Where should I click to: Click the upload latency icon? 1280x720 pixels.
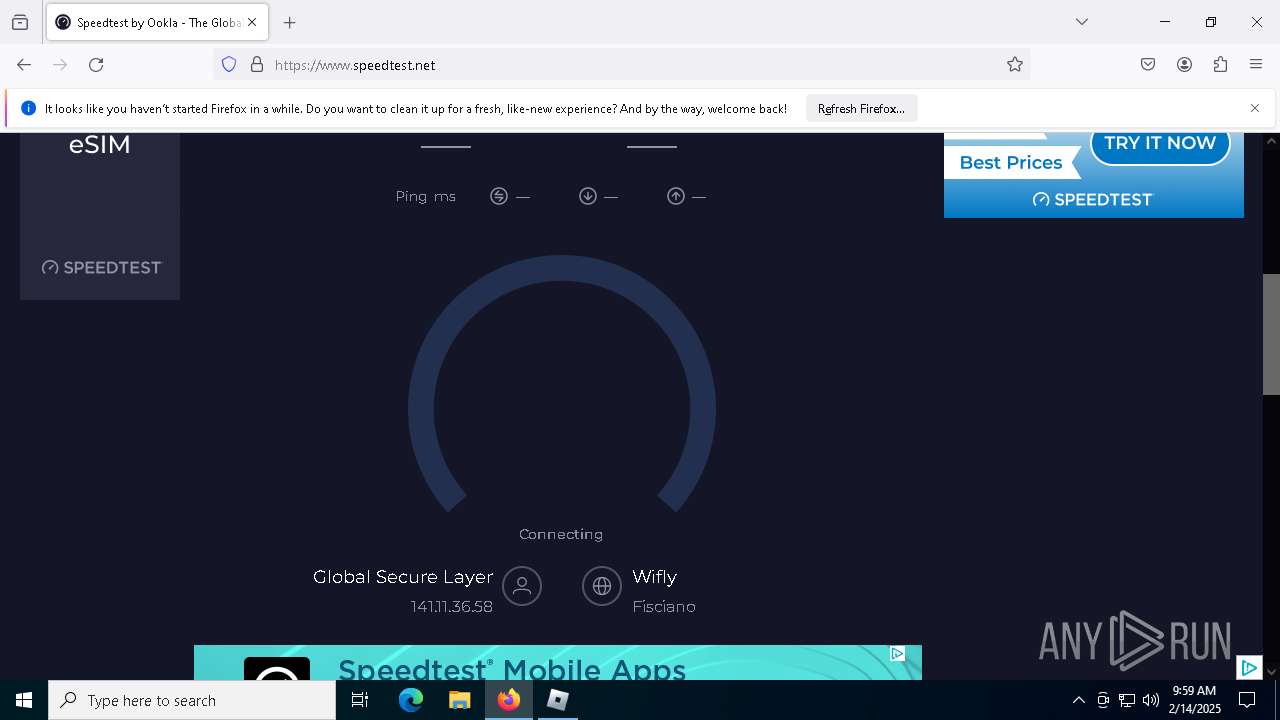coord(676,196)
